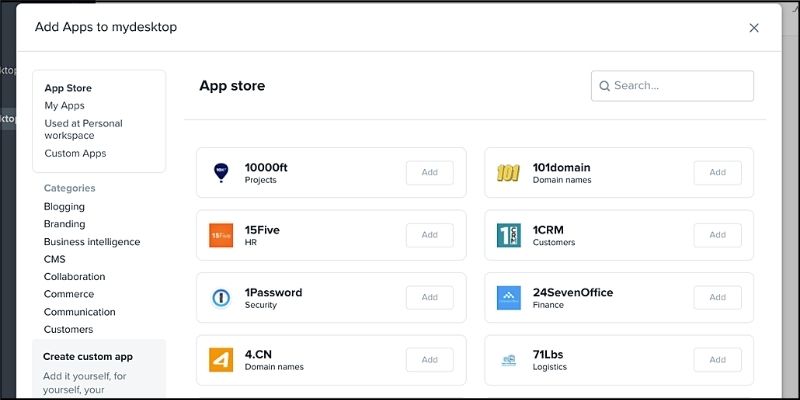The height and width of the screenshot is (400, 800).
Task: Click the HR label under 15Five
Action: 251,242
